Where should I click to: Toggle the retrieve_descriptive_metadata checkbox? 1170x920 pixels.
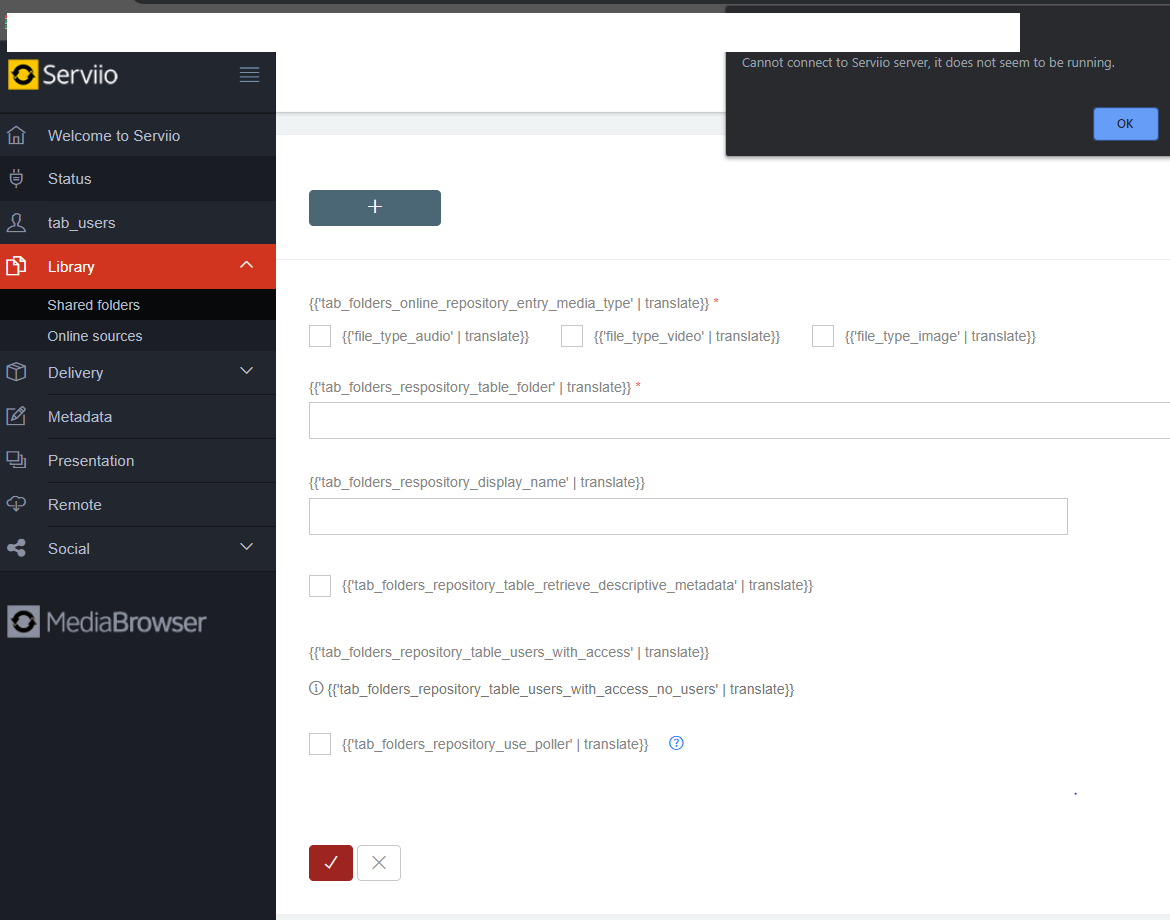(320, 585)
